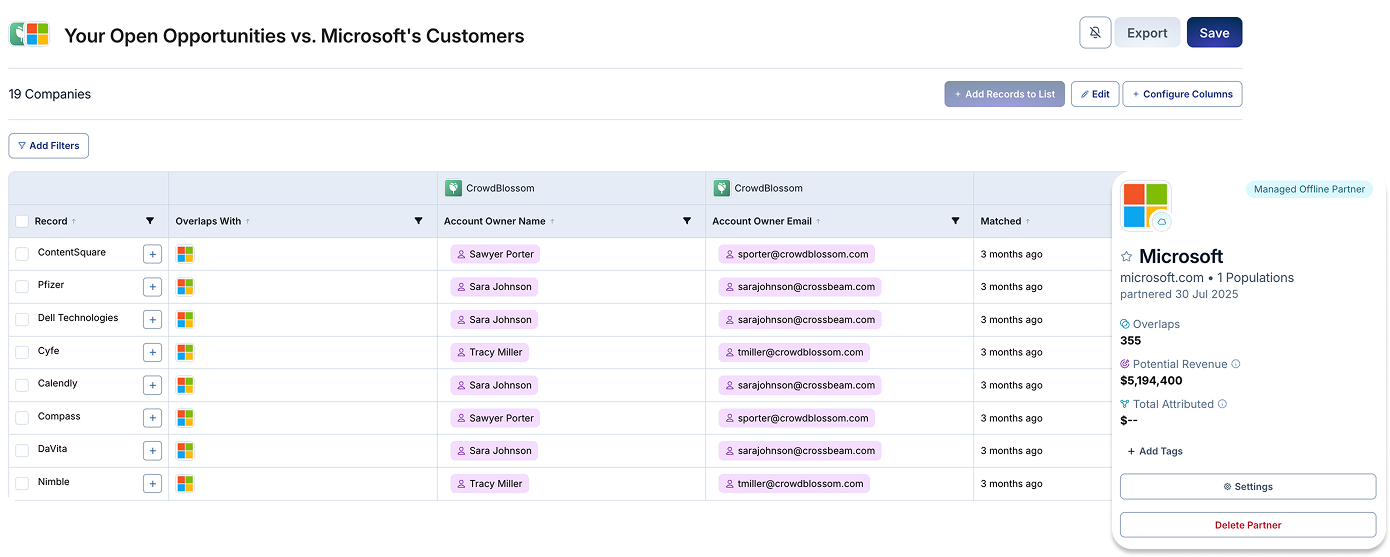Open Configure Columns
This screenshot has height=557, width=1390.
(1182, 94)
